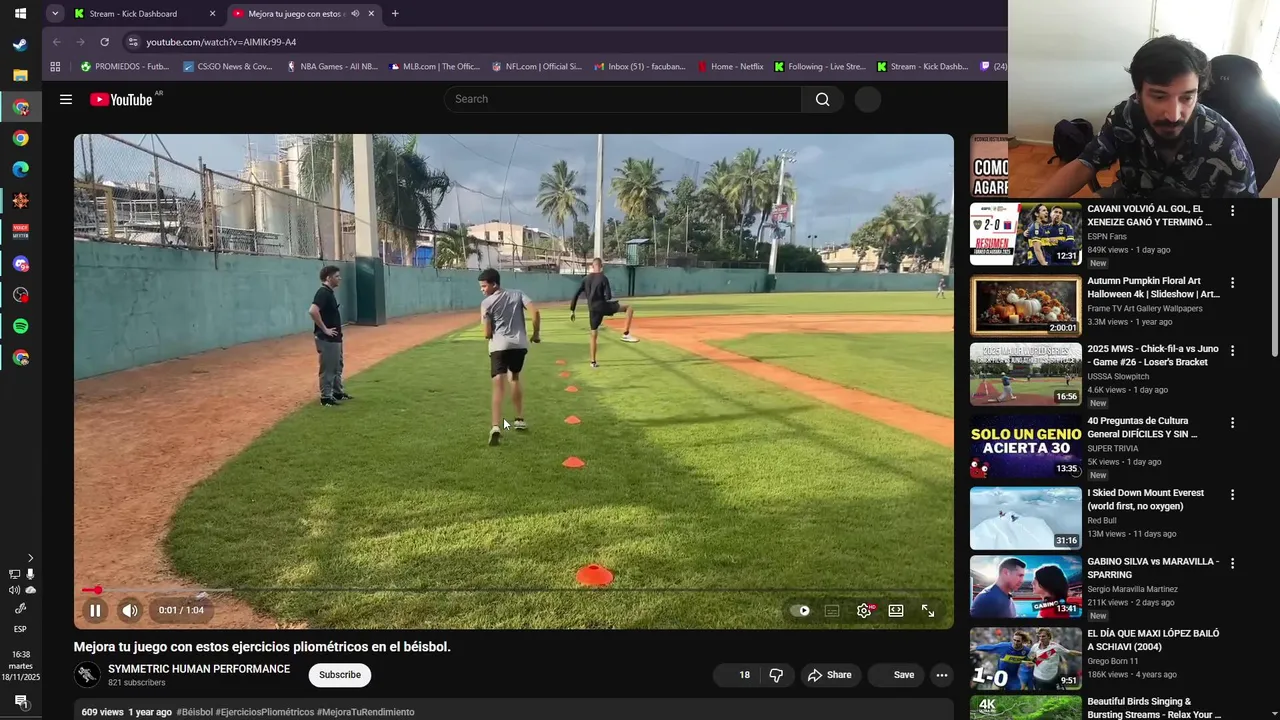Open the CS:GO News bookmark
Viewport: 1280px width, 720px height.
[x=228, y=67]
